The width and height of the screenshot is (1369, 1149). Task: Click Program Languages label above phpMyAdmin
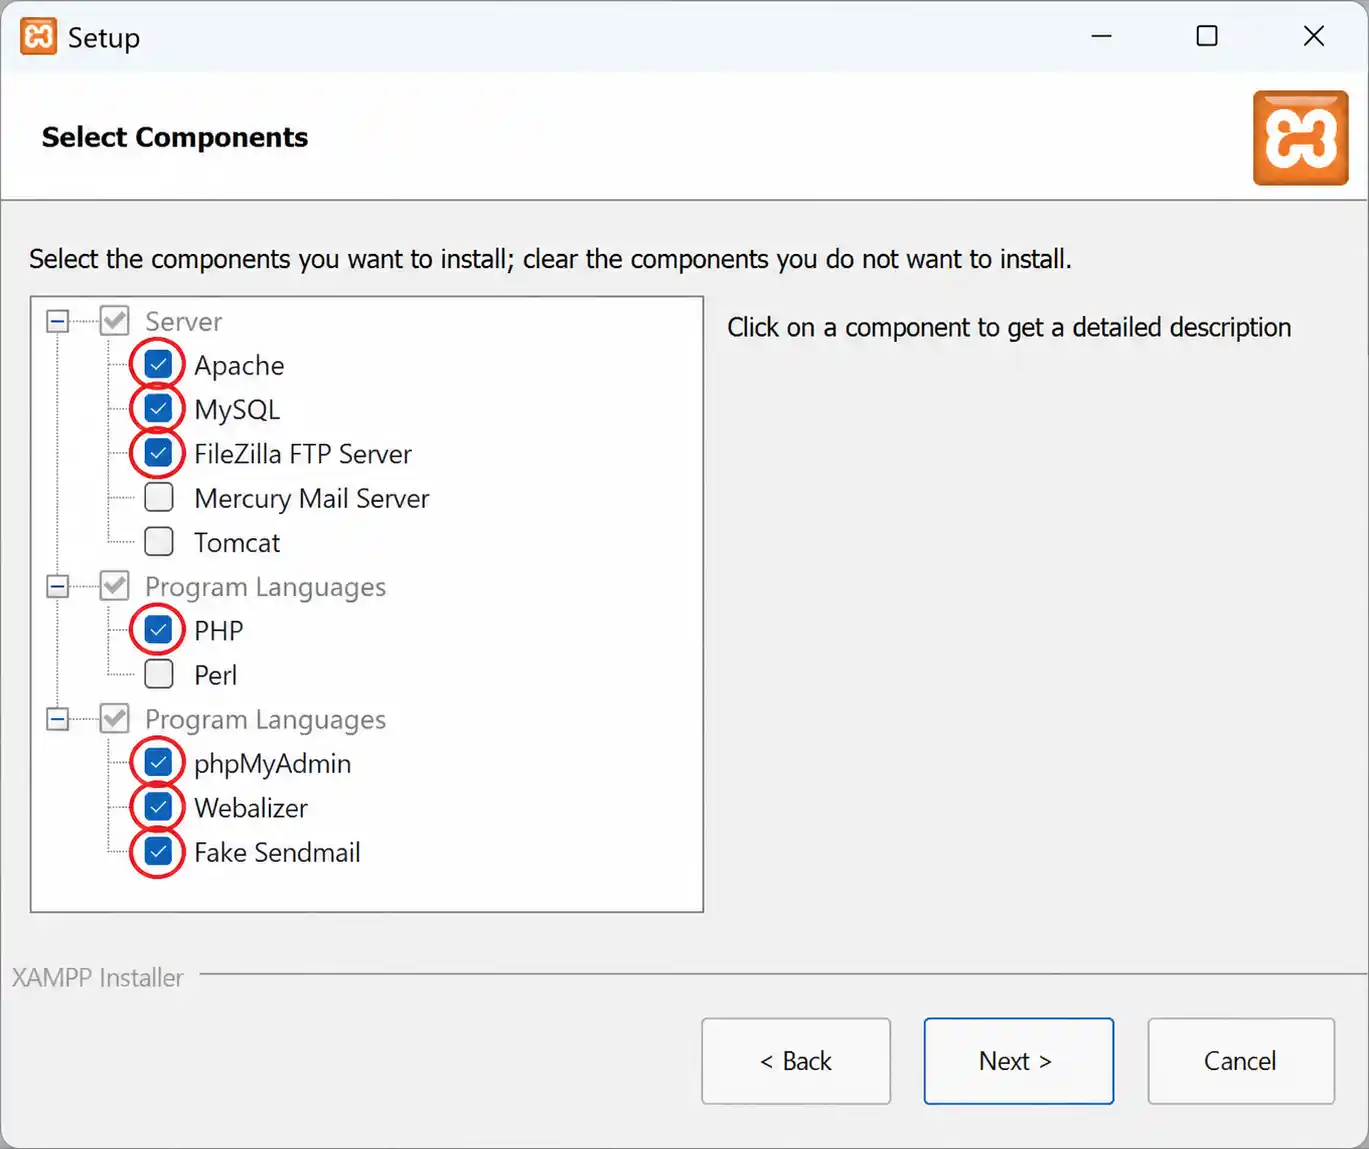266,720
